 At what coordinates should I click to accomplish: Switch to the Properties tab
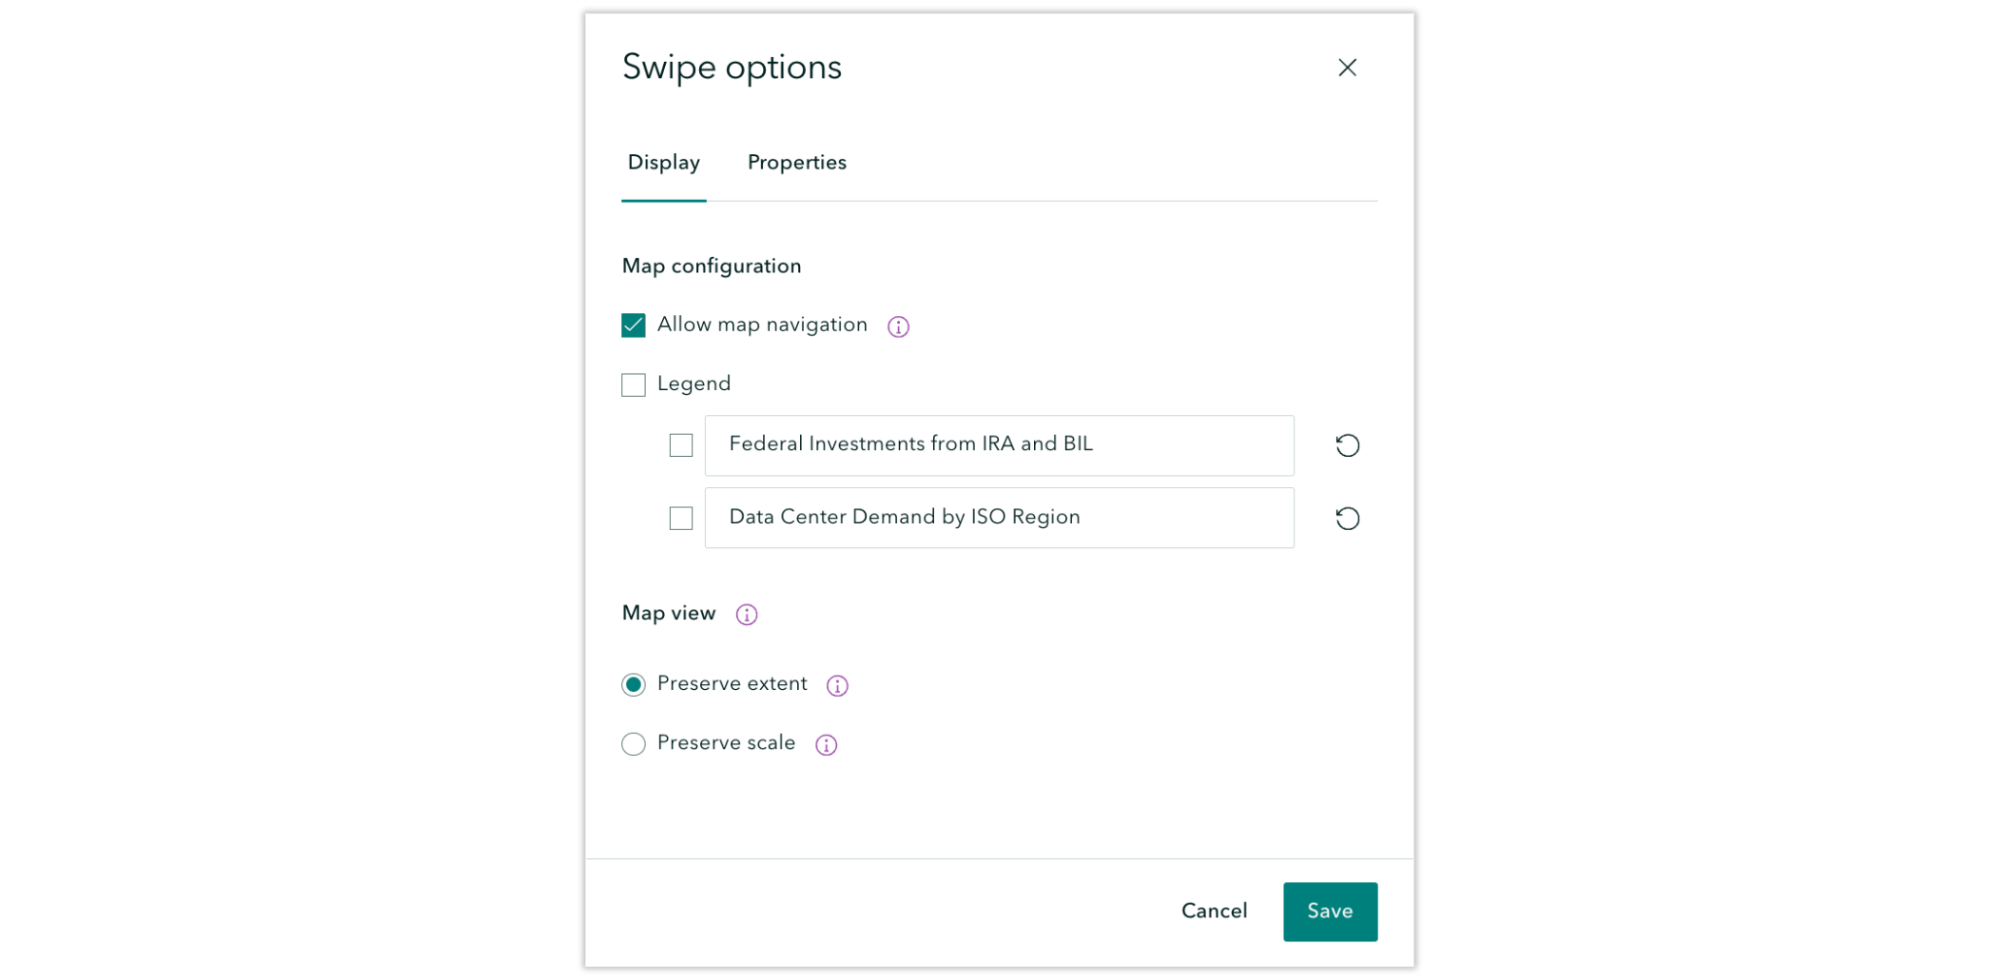[x=797, y=163]
